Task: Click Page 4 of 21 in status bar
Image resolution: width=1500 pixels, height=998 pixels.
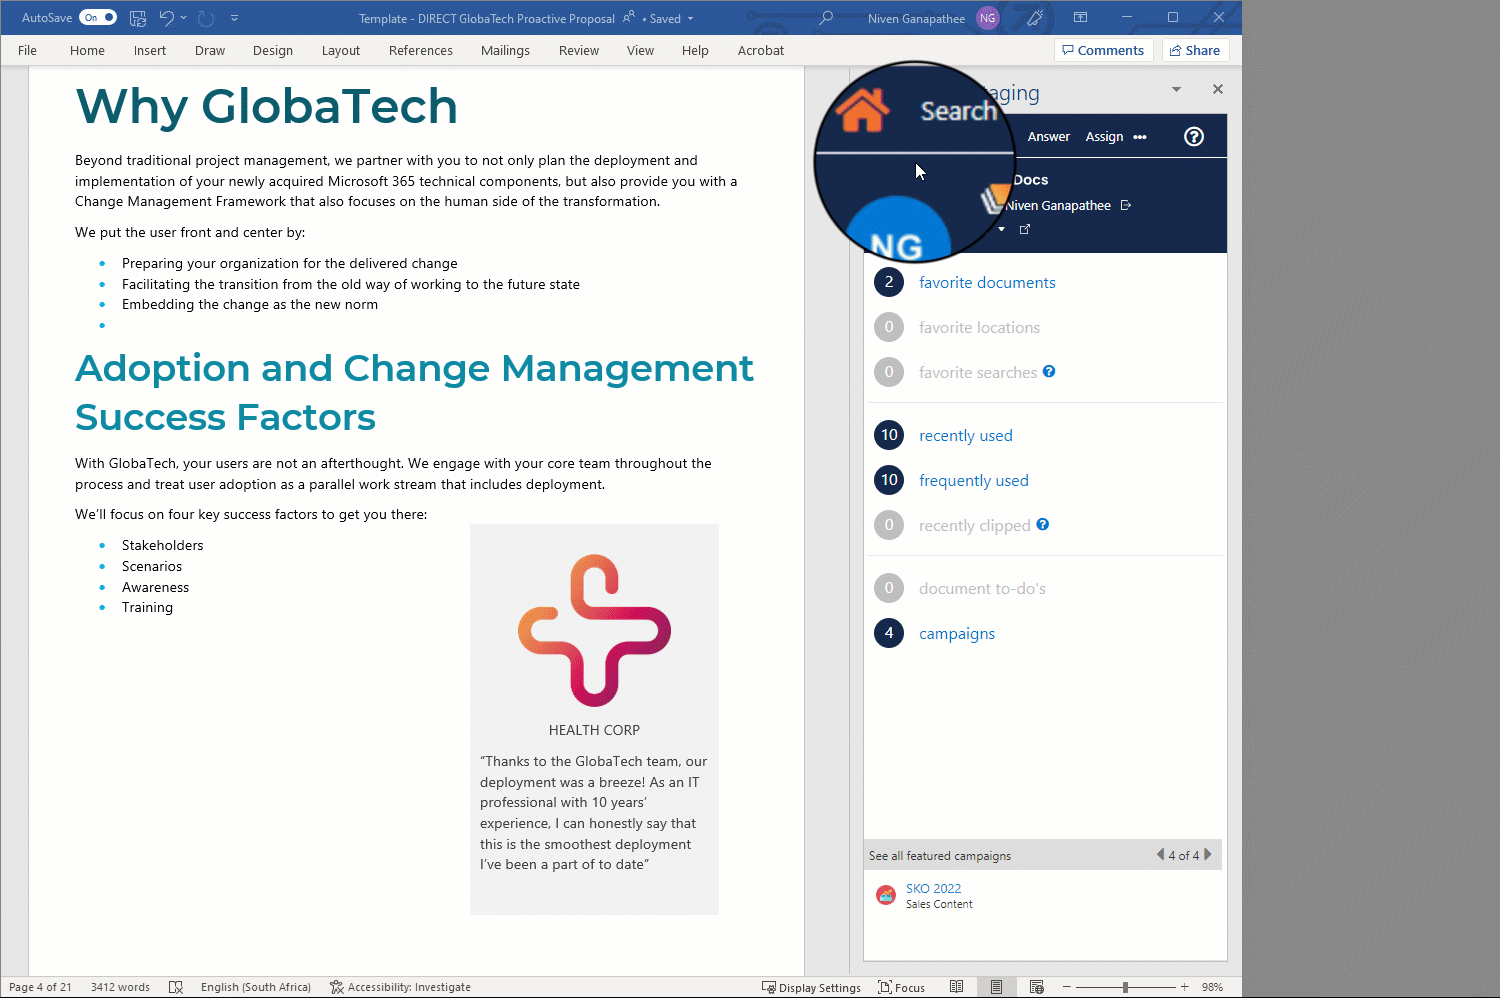Action: click(x=40, y=987)
